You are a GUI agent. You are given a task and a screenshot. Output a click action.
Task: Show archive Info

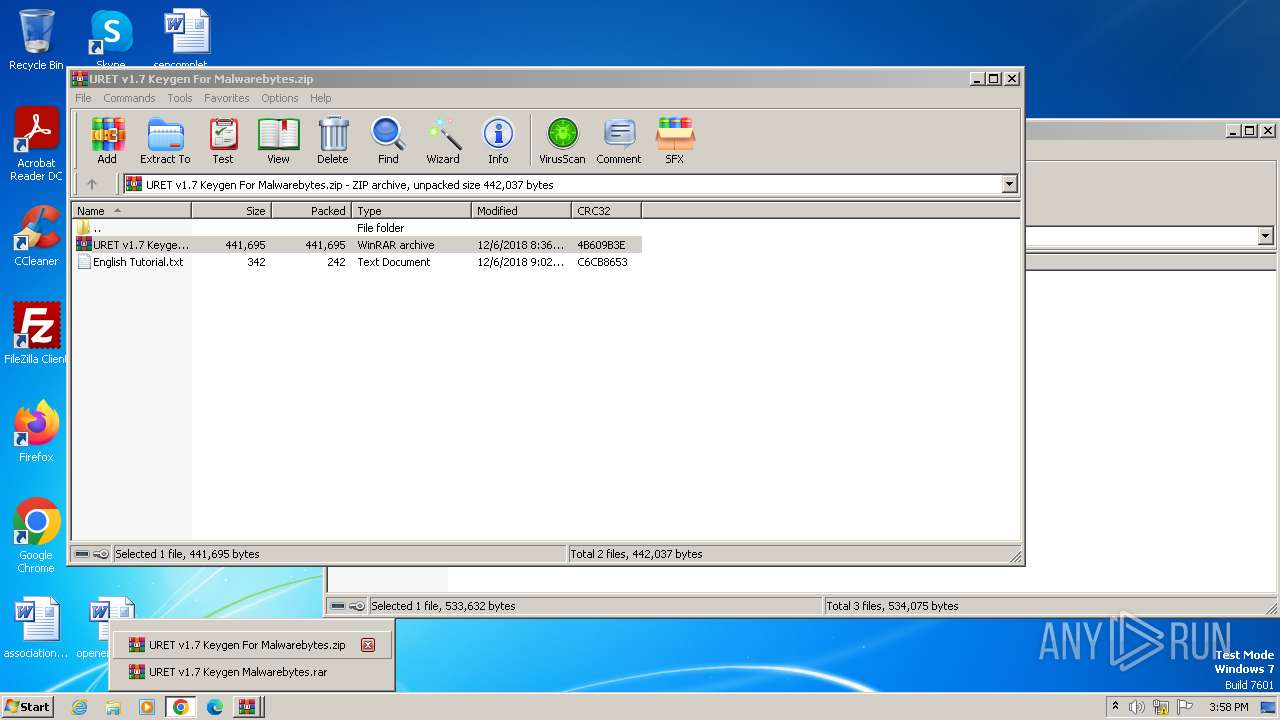498,140
